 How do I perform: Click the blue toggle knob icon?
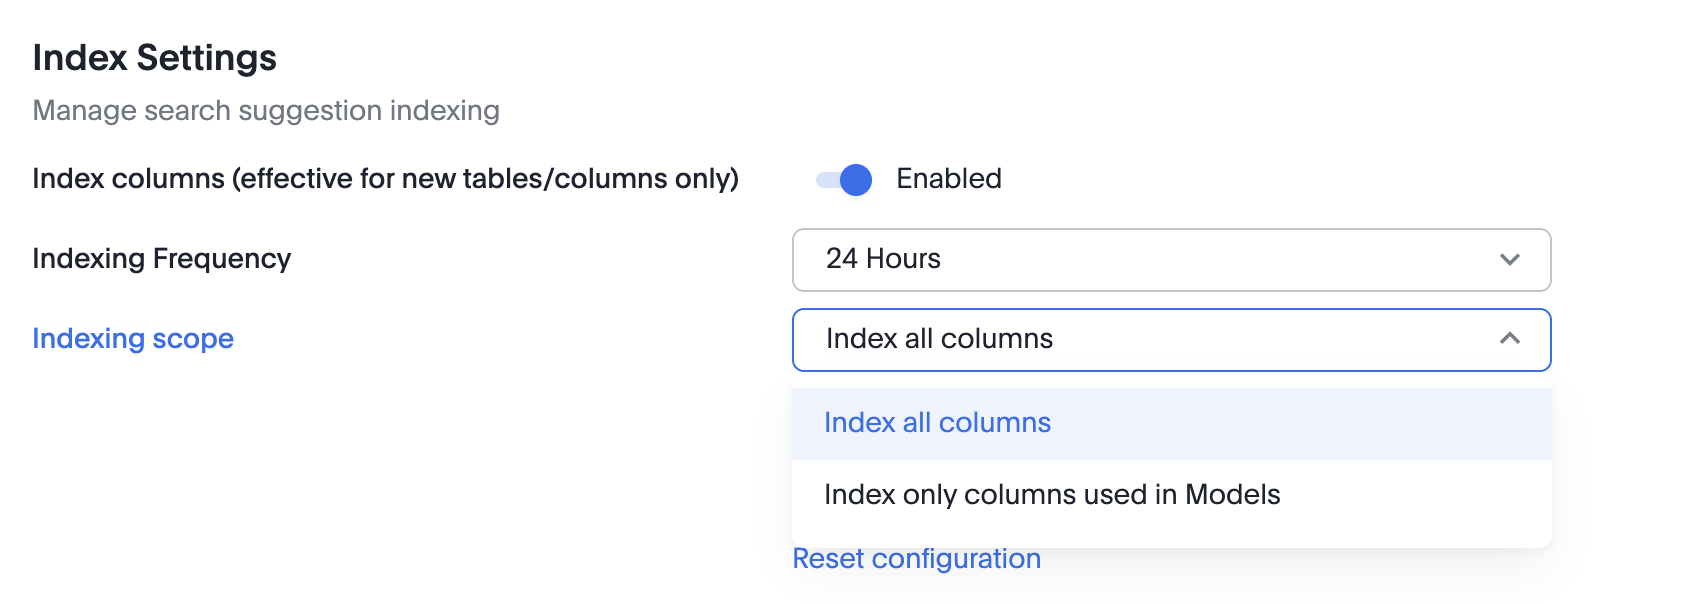pyautogui.click(x=856, y=180)
